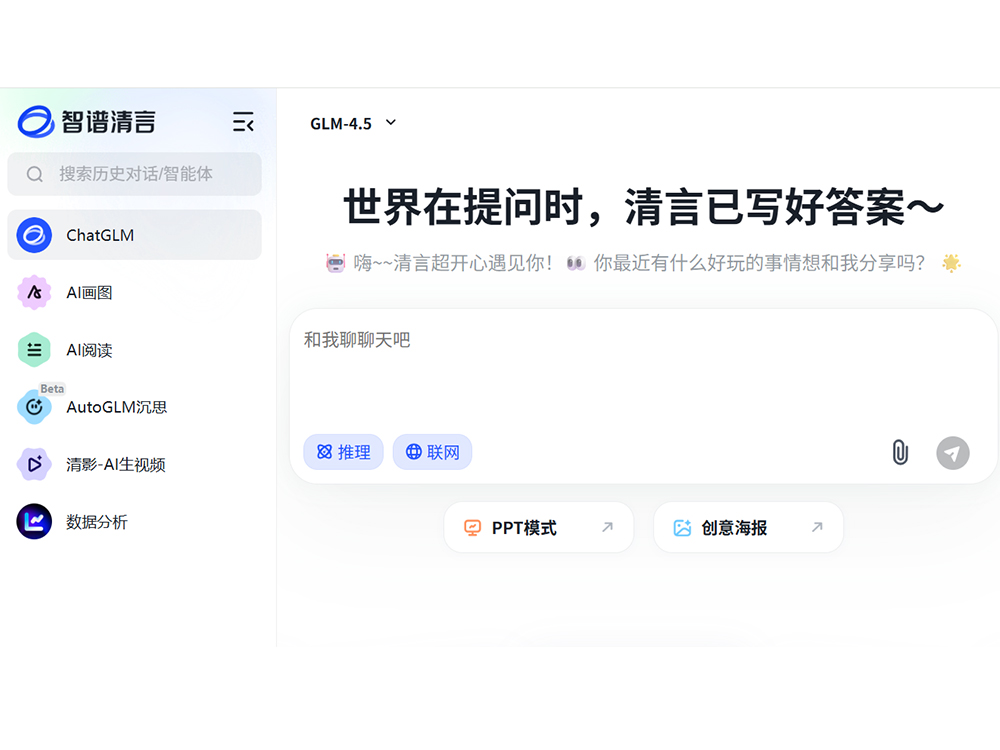The width and height of the screenshot is (1000, 750).
Task: Click the 创意海报 image icon
Action: (x=682, y=528)
